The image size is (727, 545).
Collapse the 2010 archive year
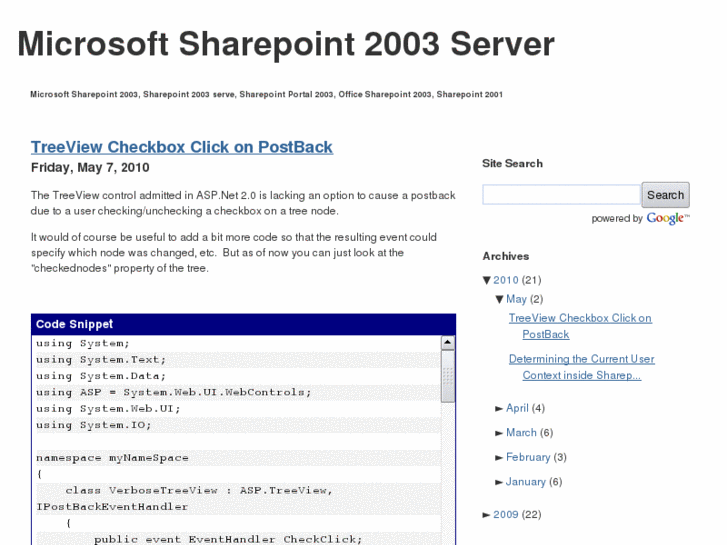click(x=486, y=280)
